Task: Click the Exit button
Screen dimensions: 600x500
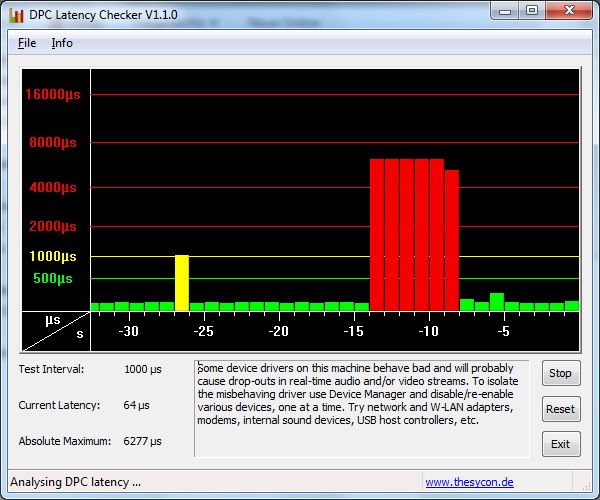Action: (x=561, y=444)
